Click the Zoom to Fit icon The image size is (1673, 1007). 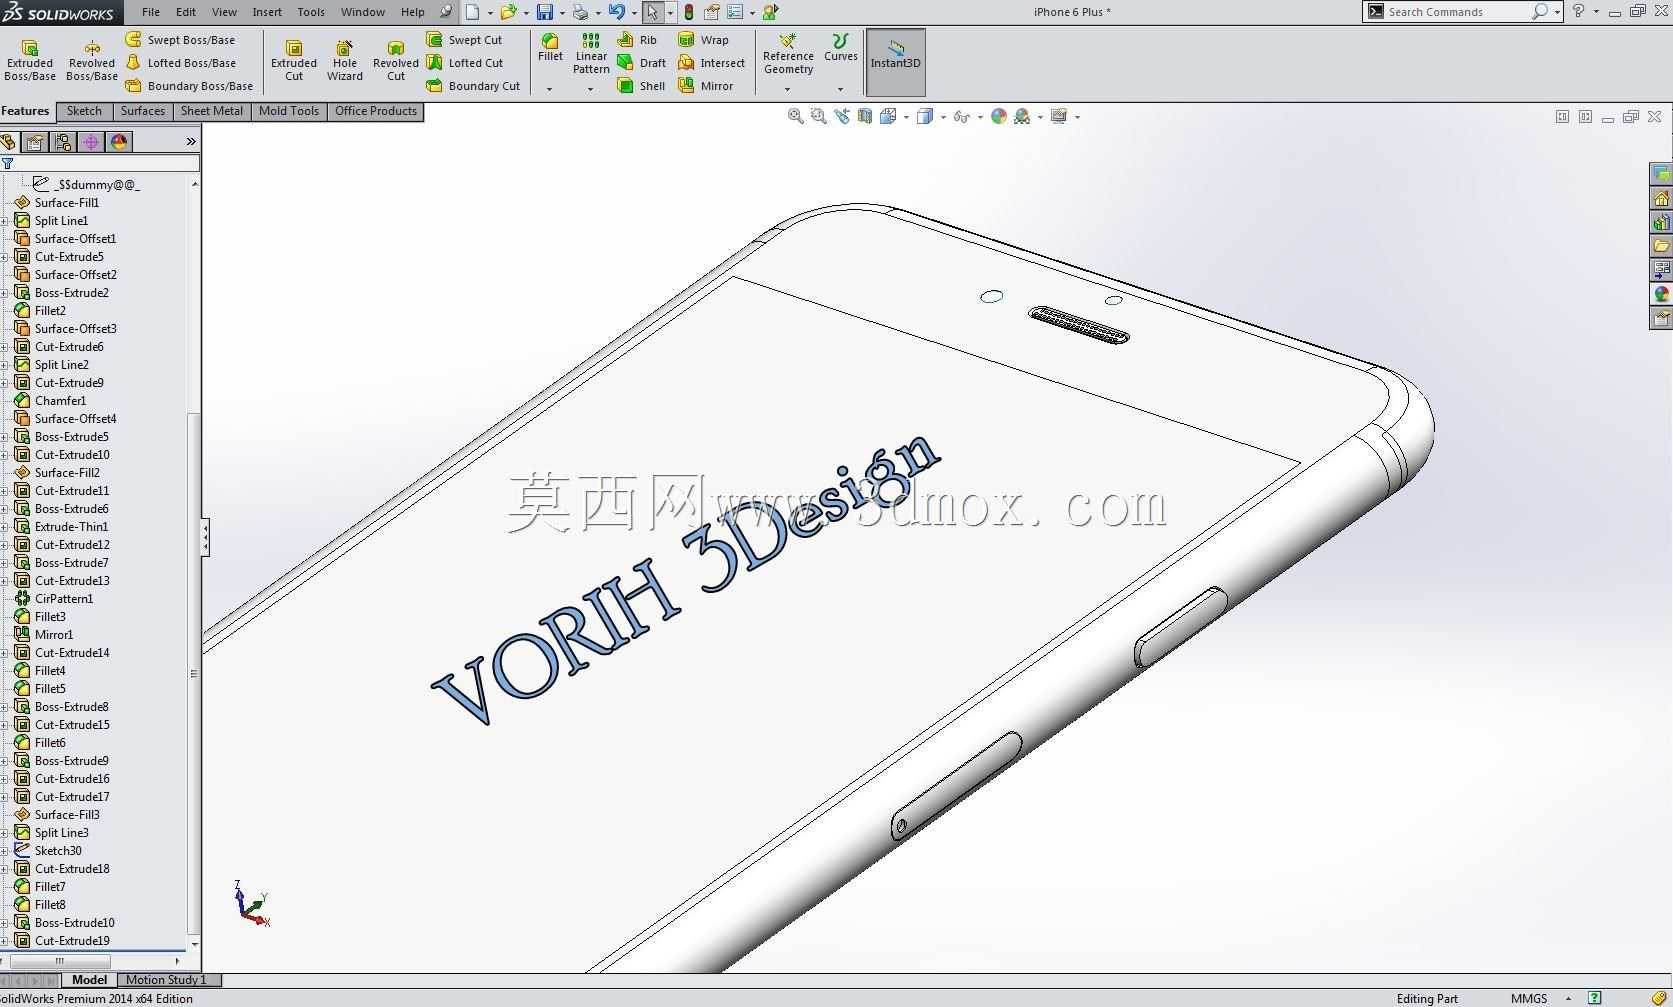pos(795,116)
